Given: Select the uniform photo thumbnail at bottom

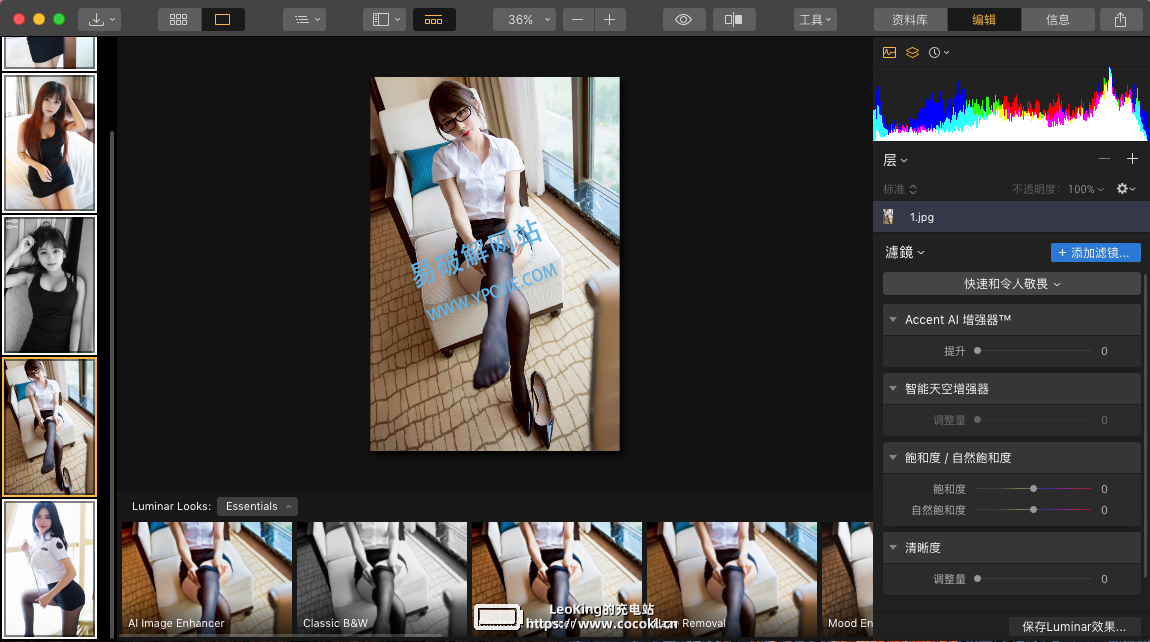Looking at the screenshot, I should (x=50, y=569).
